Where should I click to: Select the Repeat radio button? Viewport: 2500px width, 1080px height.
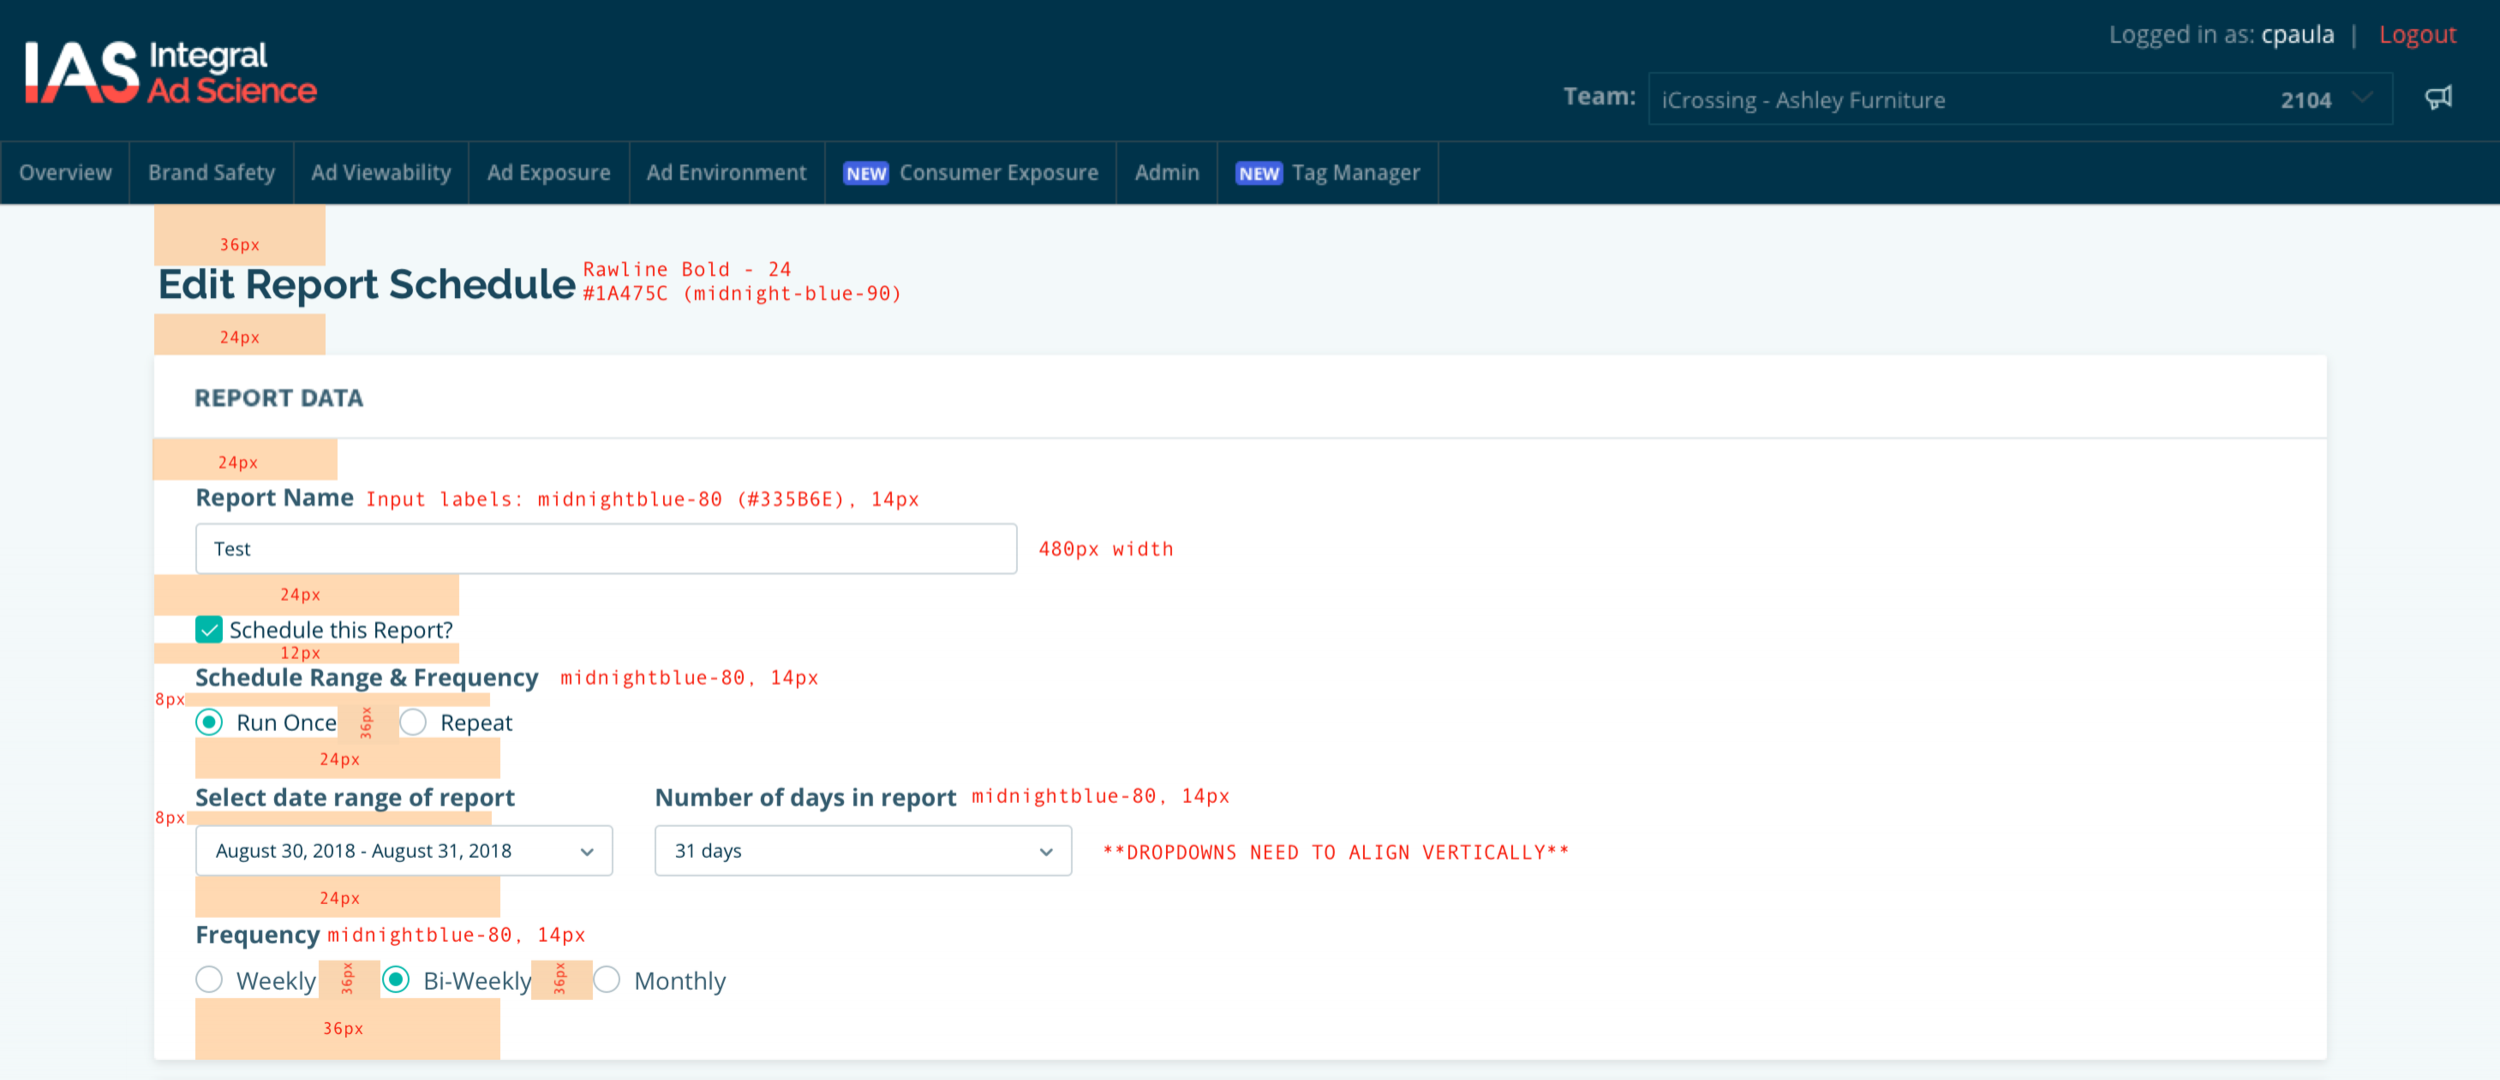(x=413, y=722)
